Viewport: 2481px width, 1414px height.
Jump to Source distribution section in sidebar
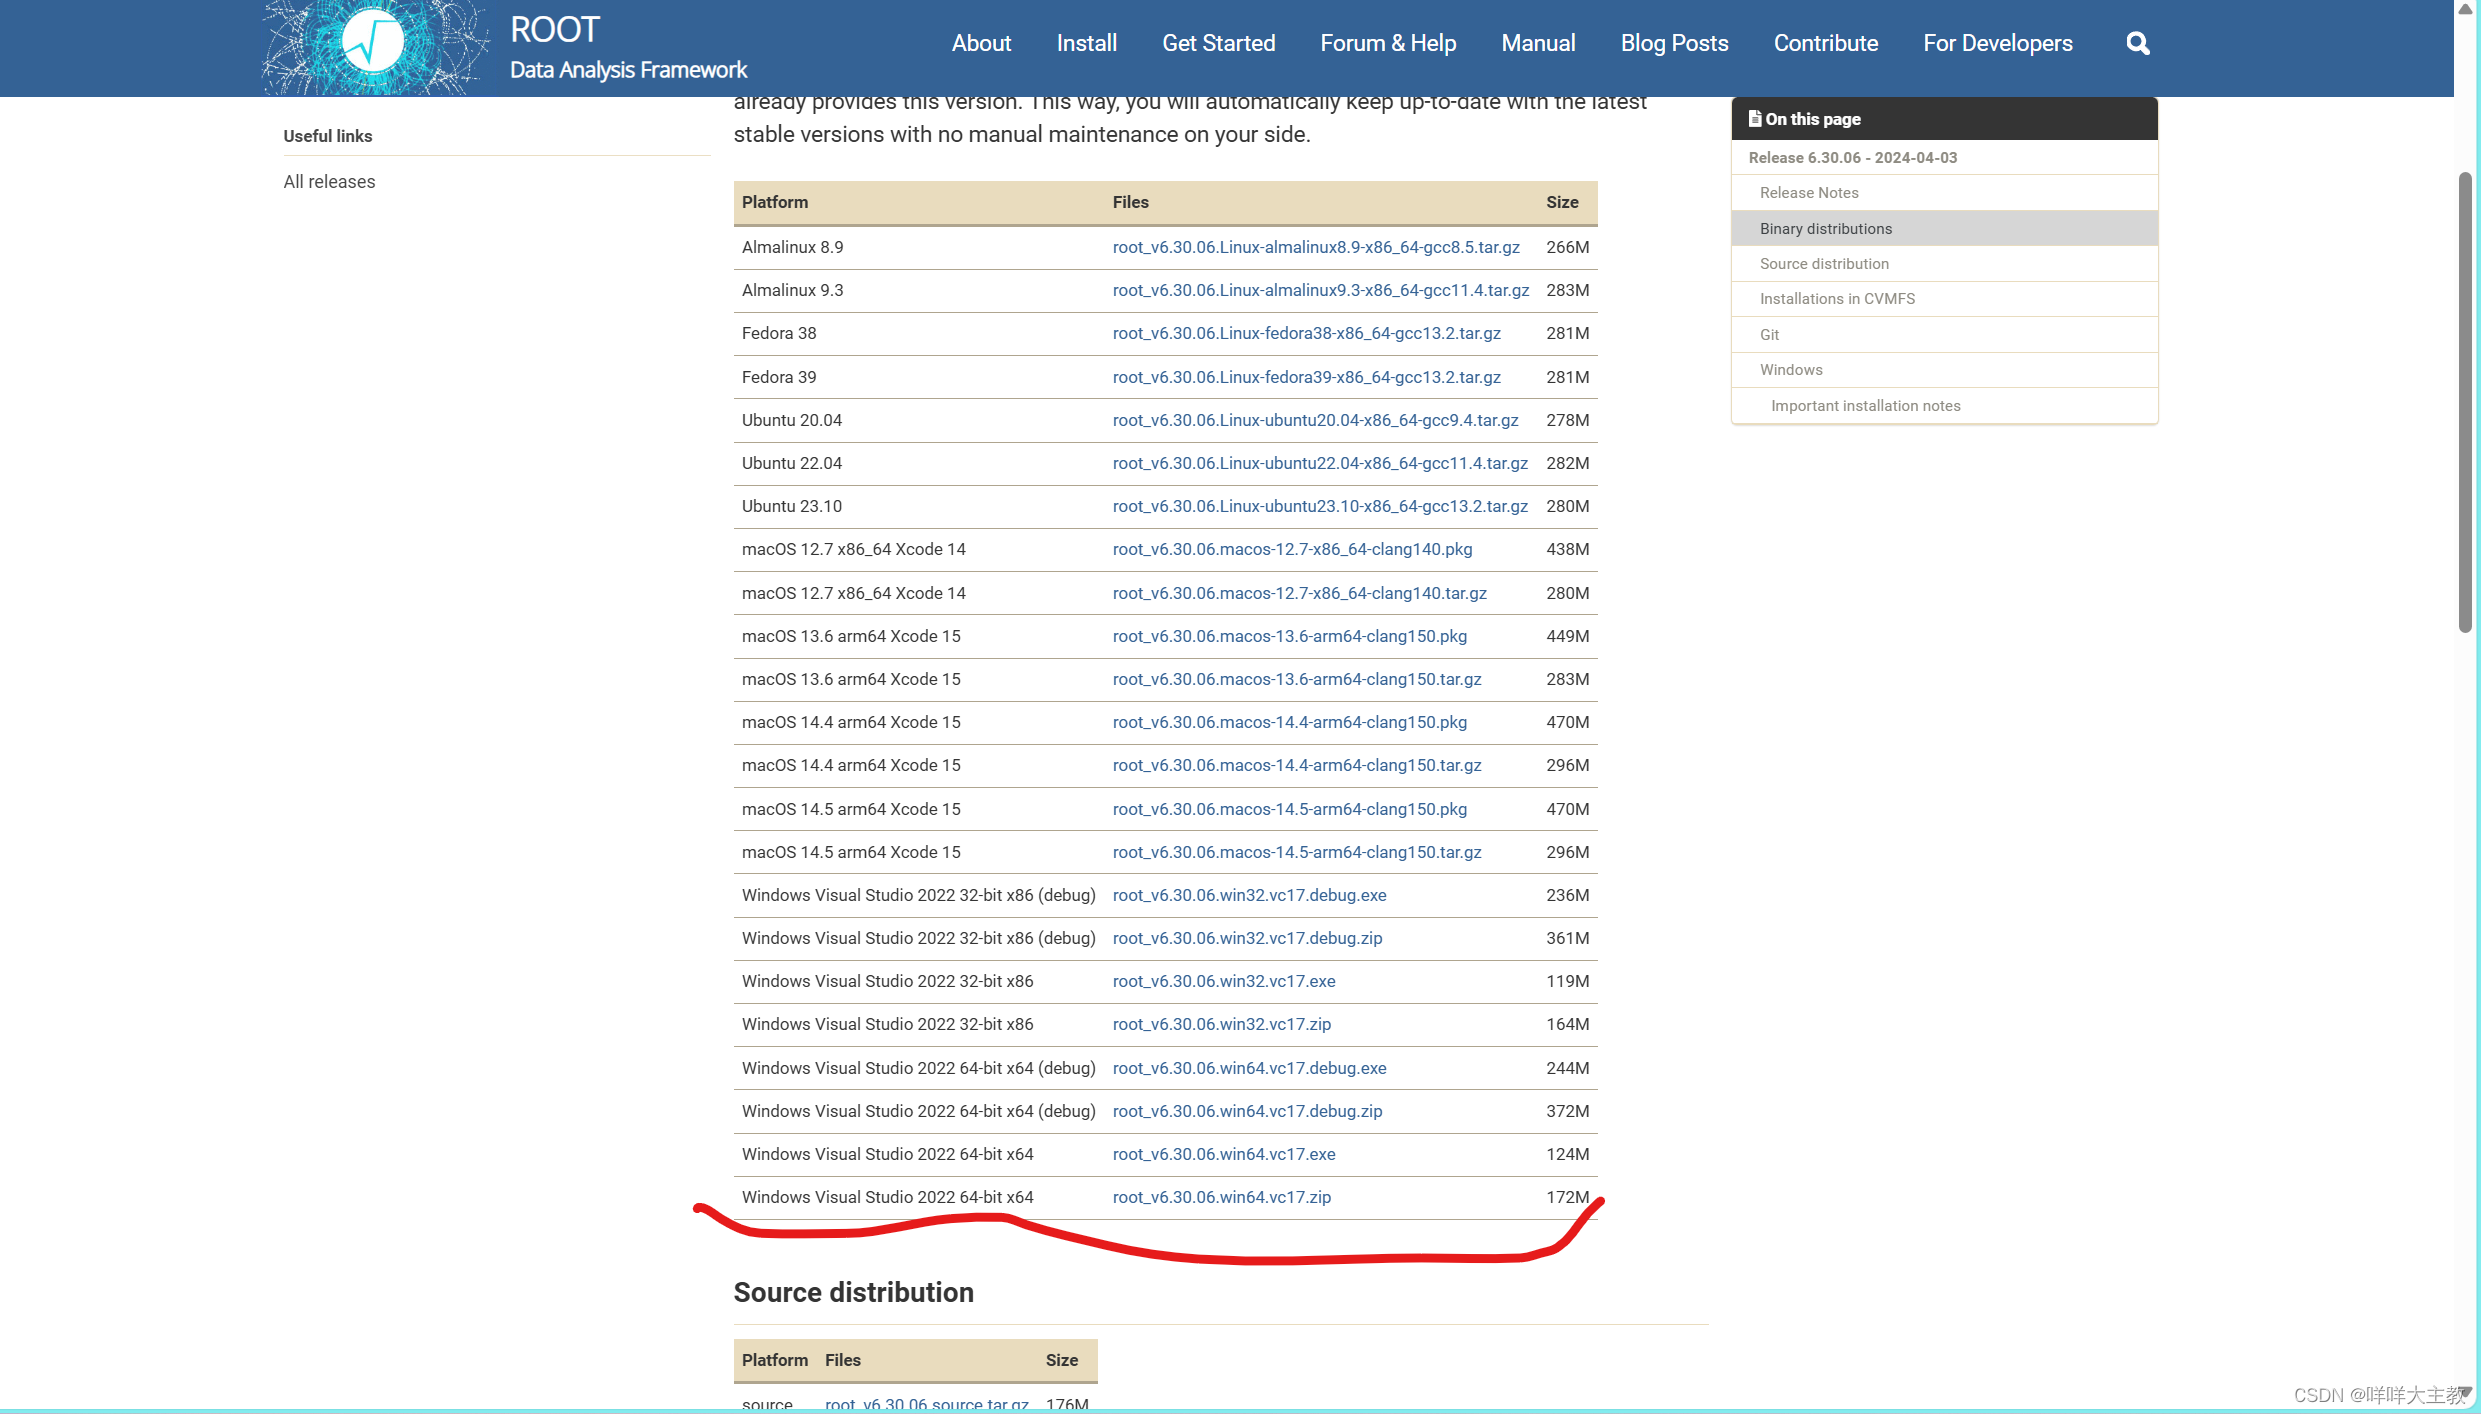[x=1824, y=264]
